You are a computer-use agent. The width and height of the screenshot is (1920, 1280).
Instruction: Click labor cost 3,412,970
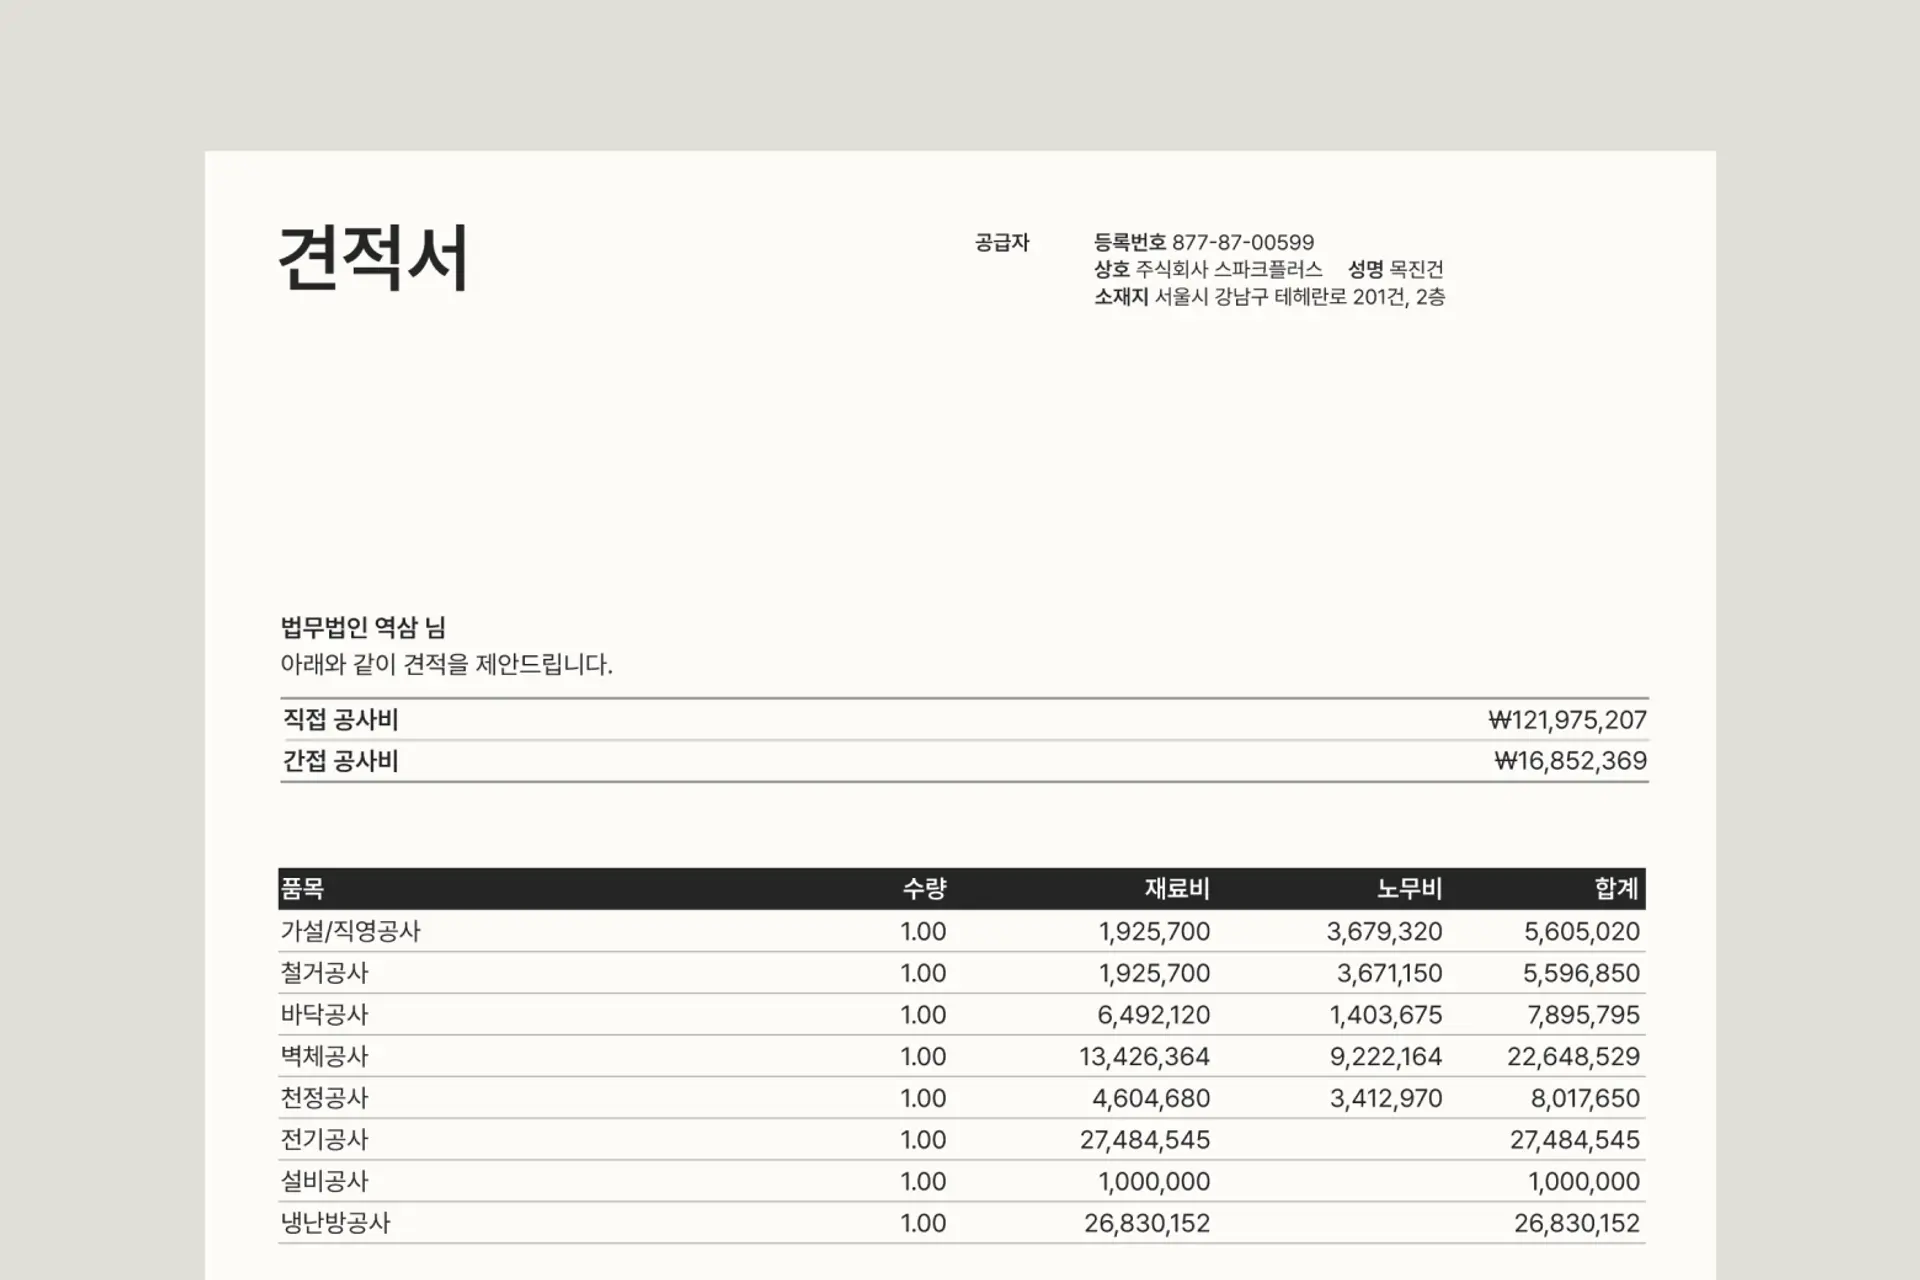(x=1386, y=1098)
